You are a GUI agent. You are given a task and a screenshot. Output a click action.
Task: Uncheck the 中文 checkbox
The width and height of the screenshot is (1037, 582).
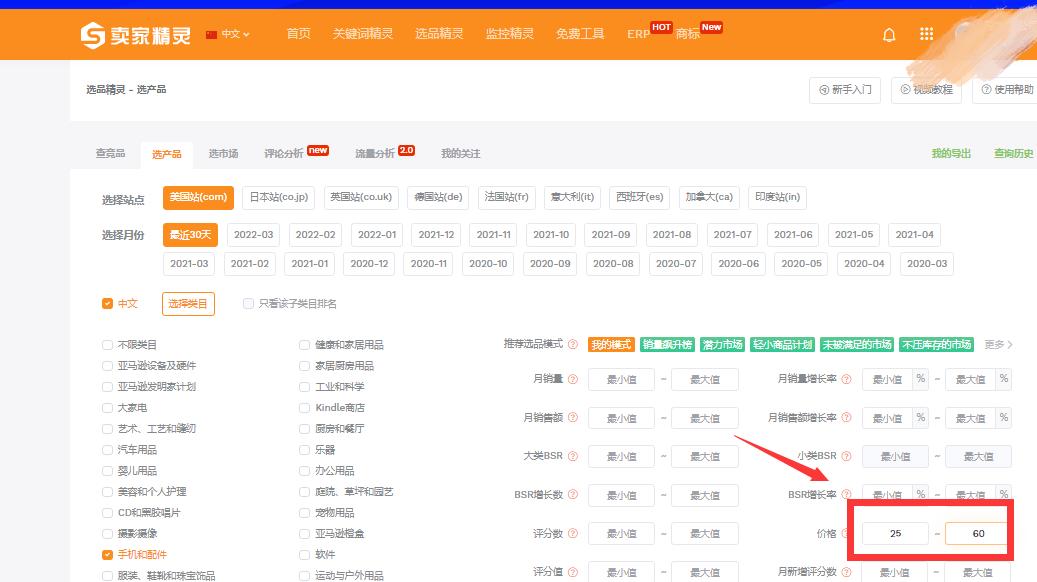click(109, 303)
